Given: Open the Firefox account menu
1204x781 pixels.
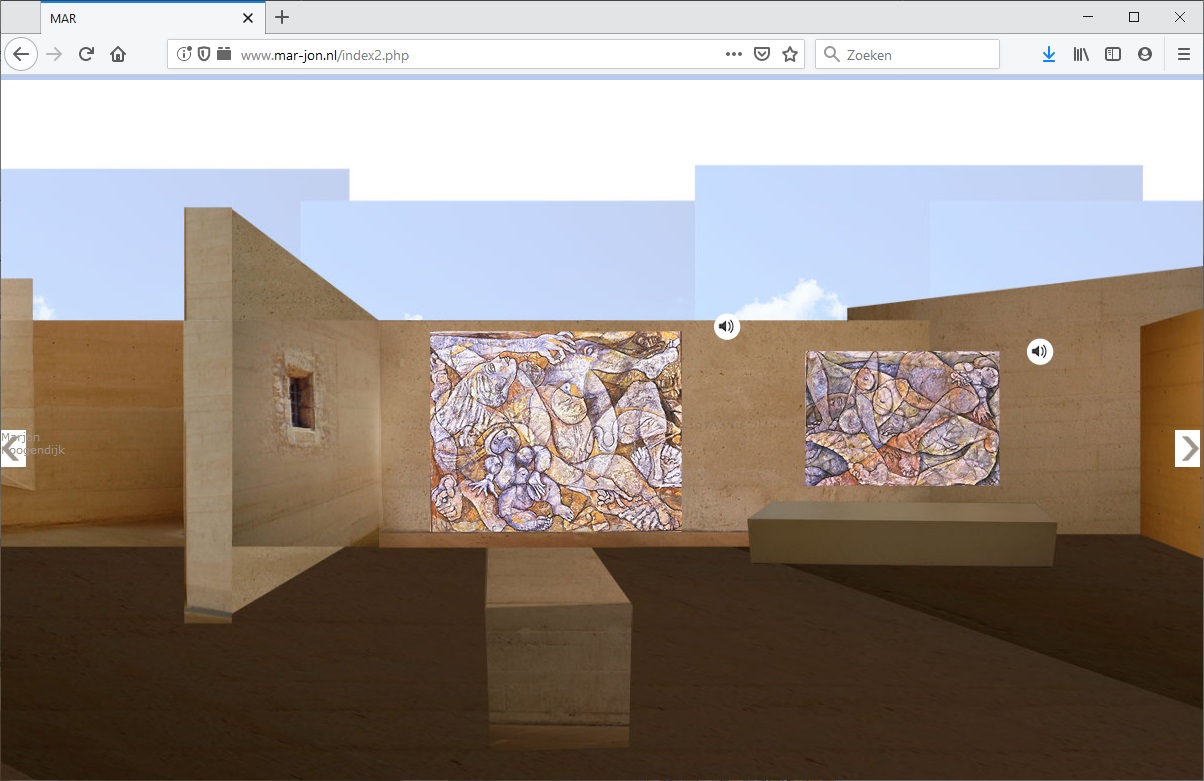Looking at the screenshot, I should [1145, 55].
